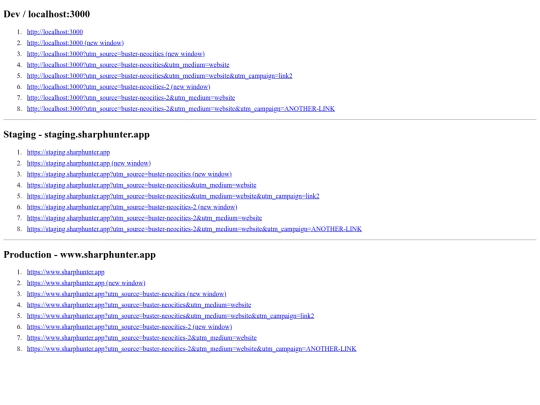
Task: Open staging.sharphunter.app (new window) link
Action: click(x=89, y=163)
